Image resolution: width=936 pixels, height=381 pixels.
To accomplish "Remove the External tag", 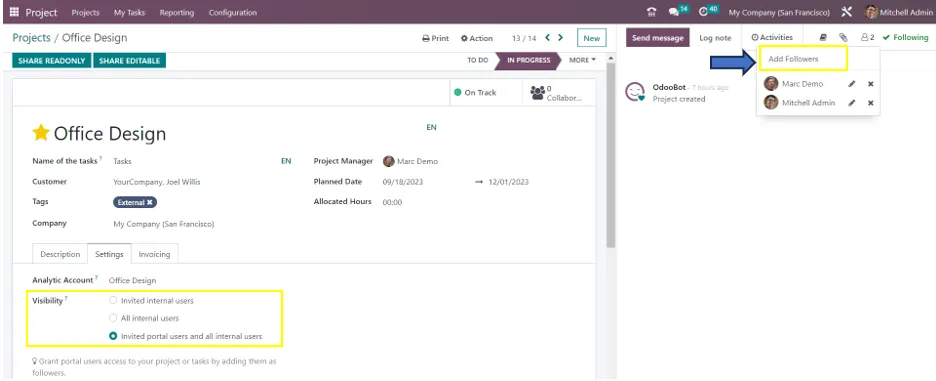I will 150,202.
